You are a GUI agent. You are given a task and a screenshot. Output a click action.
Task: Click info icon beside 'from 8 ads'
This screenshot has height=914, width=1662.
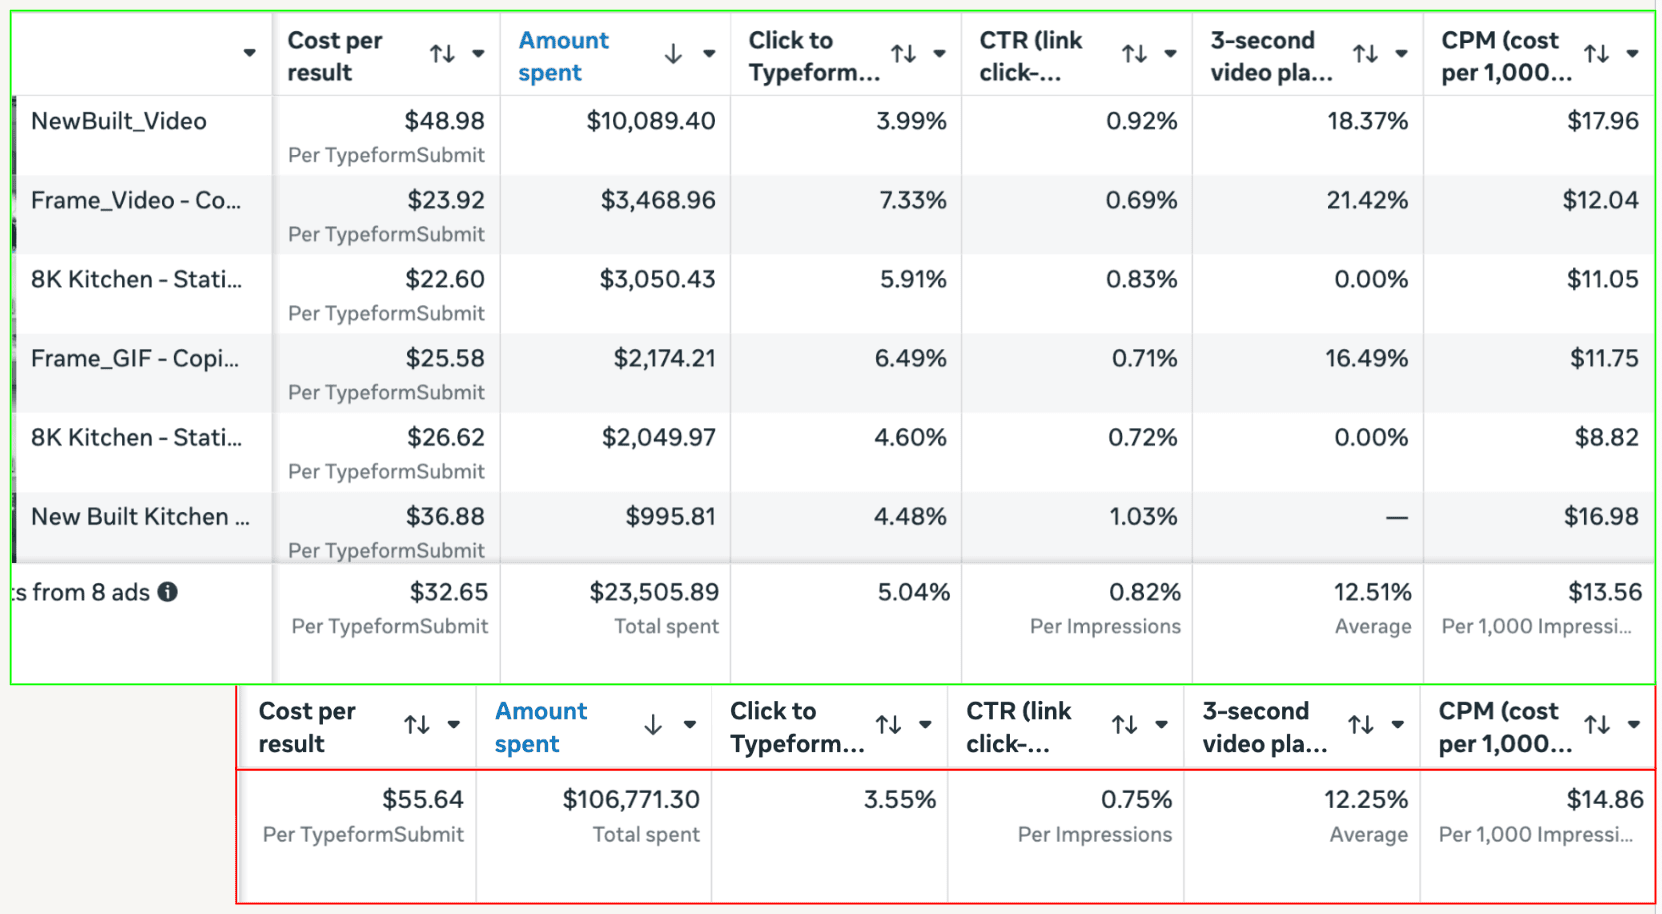(168, 592)
